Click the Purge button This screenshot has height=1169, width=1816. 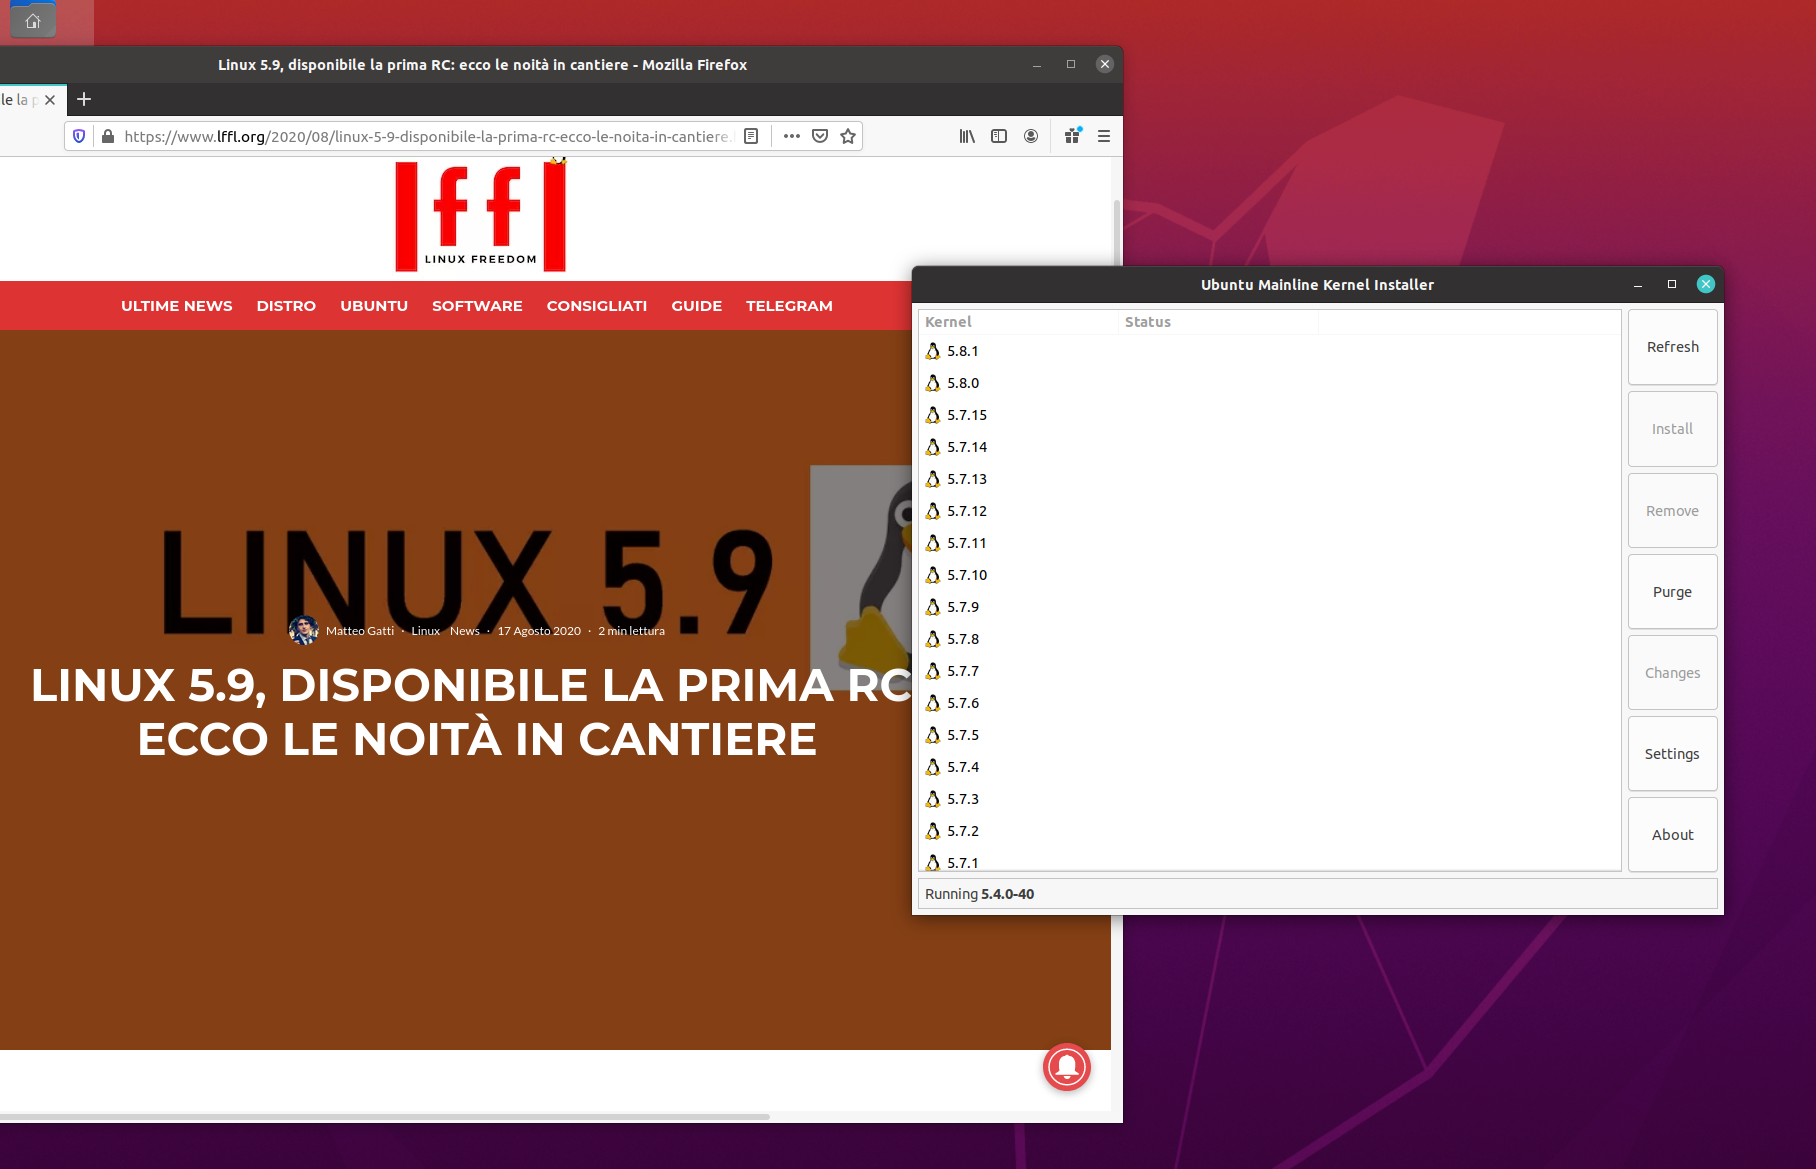pos(1673,592)
